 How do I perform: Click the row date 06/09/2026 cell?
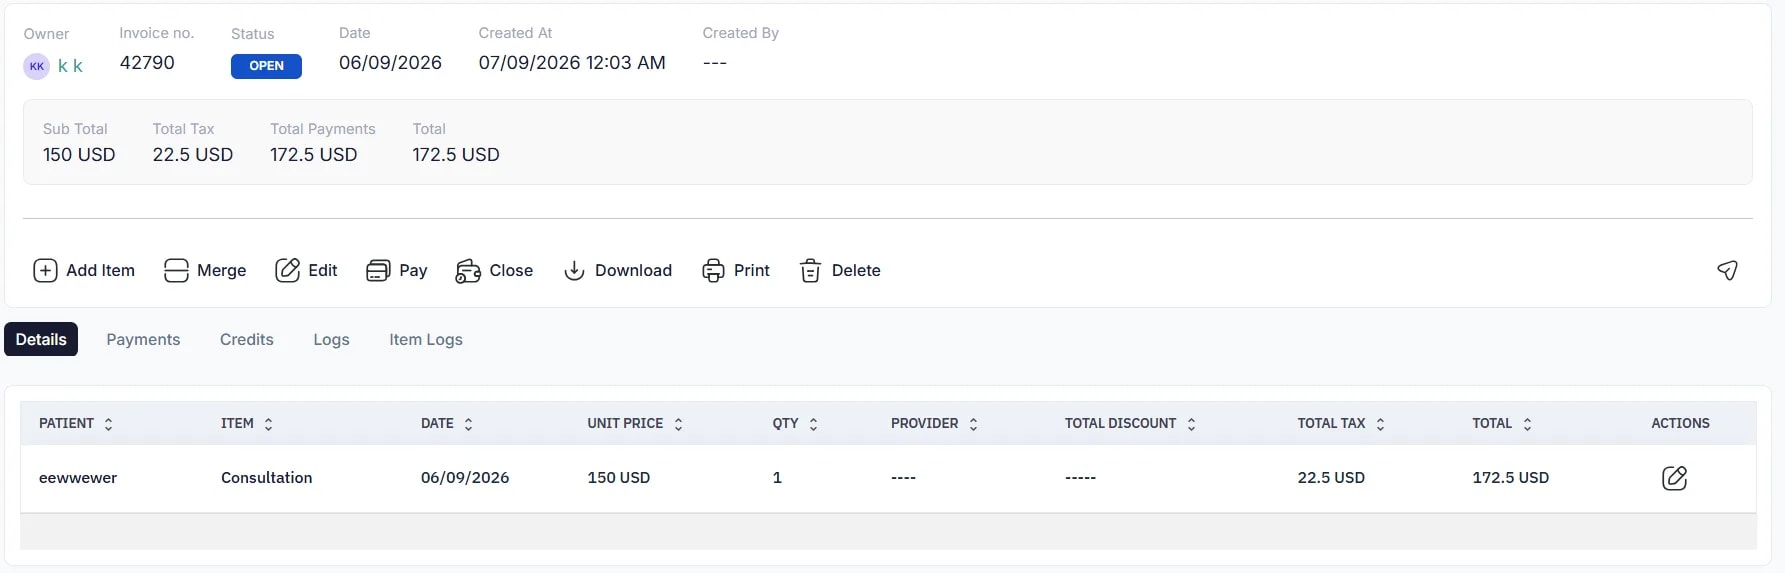(465, 478)
